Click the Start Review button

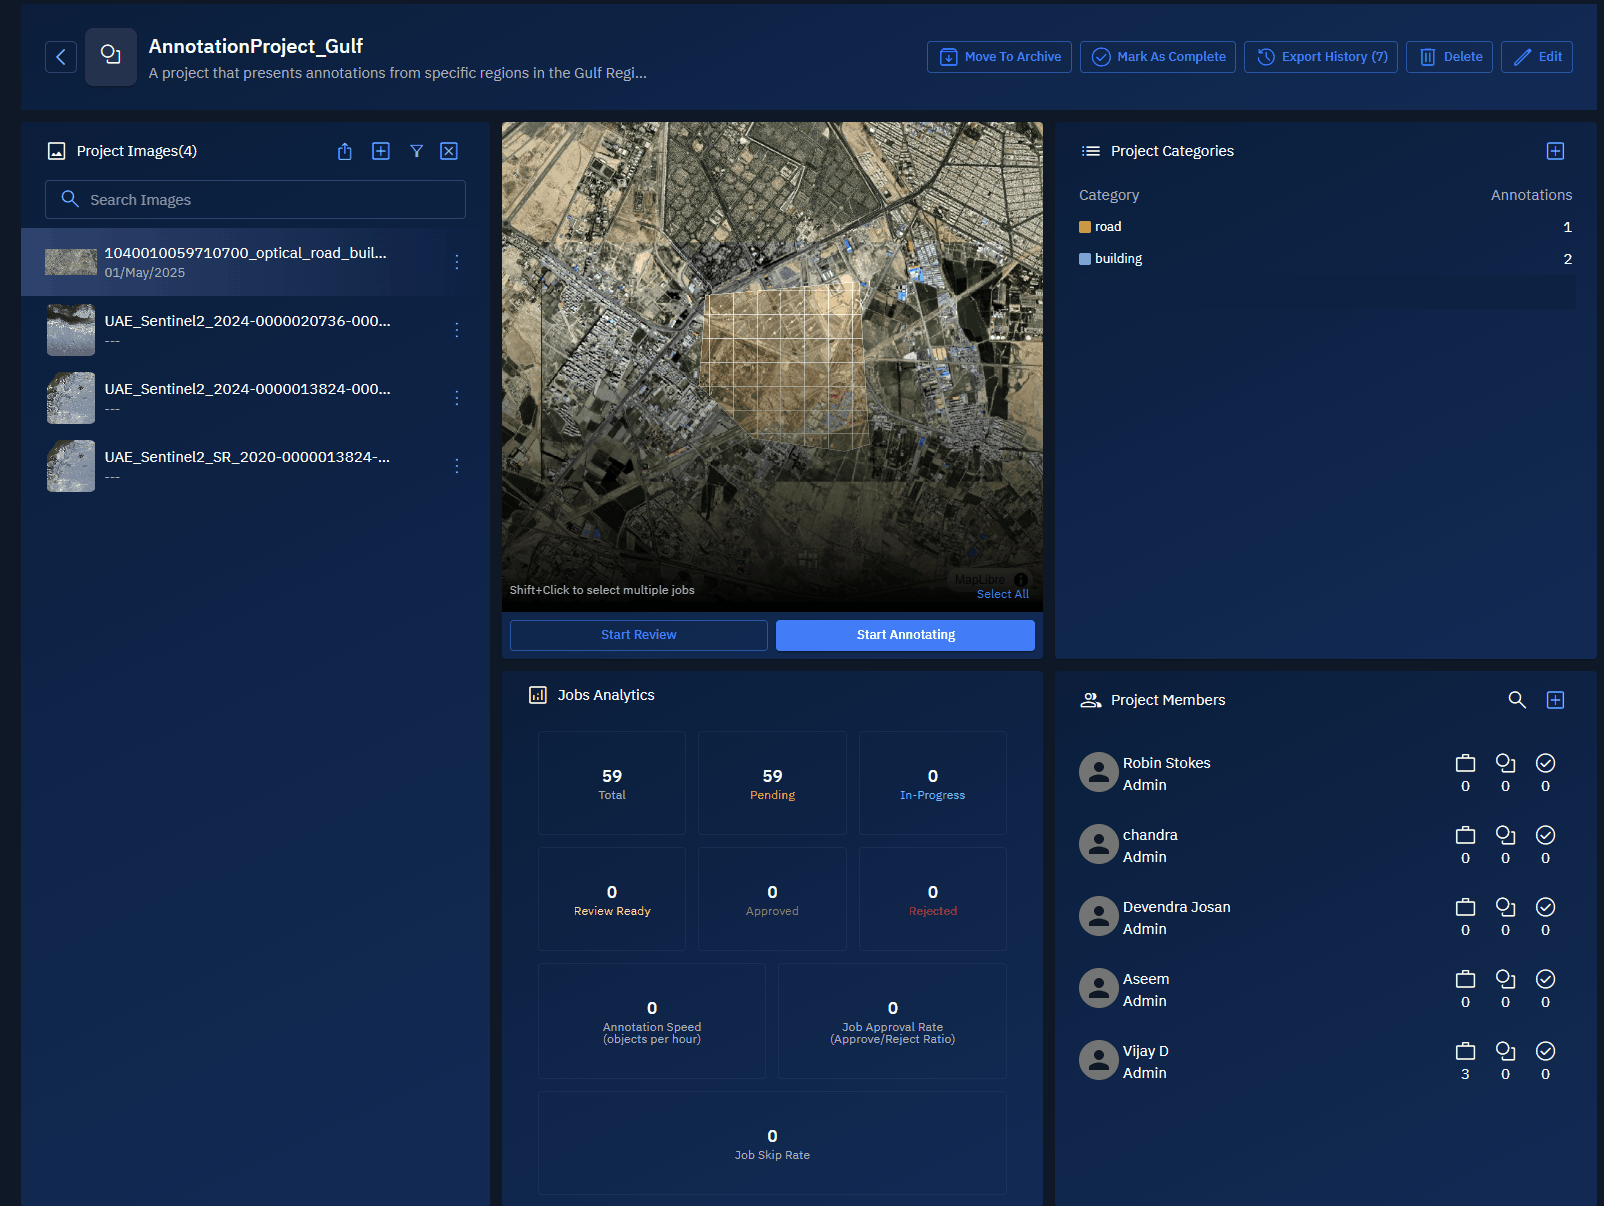(638, 635)
